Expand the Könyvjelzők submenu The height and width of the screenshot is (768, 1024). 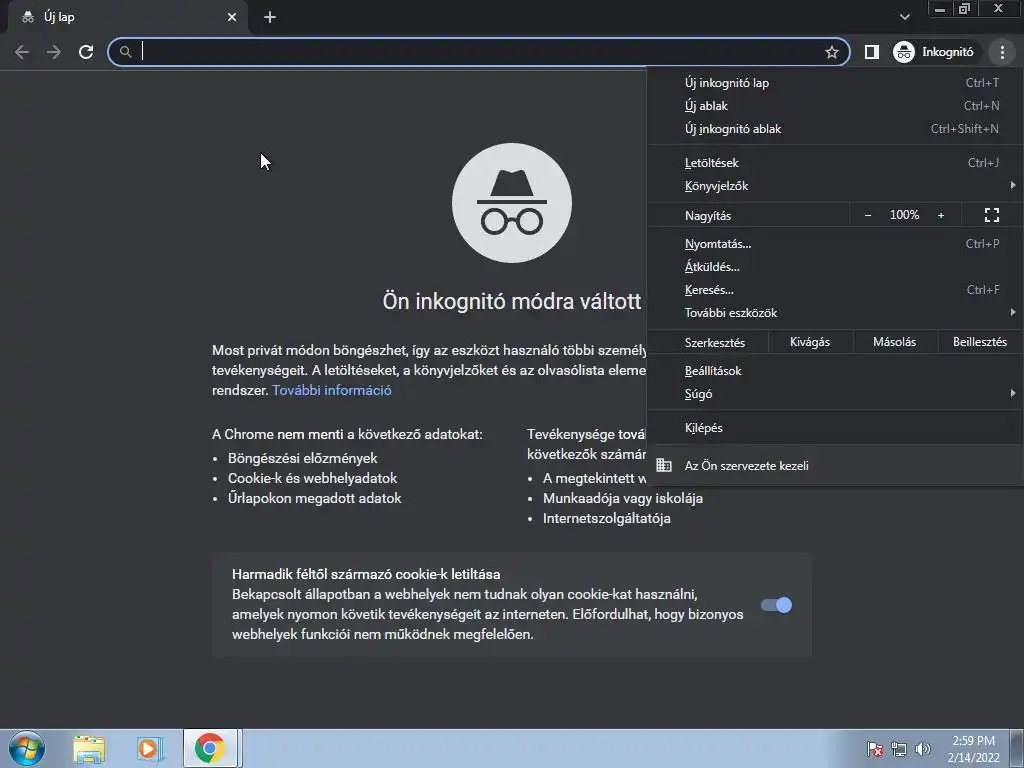tap(835, 186)
